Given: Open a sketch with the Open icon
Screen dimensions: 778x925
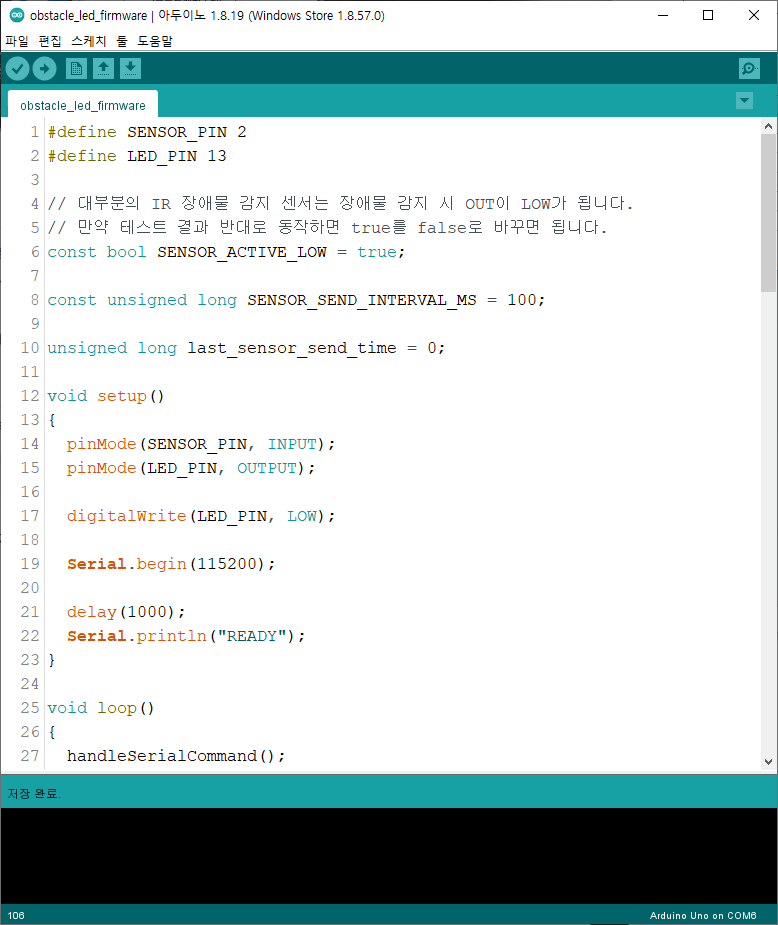Looking at the screenshot, I should (x=103, y=68).
